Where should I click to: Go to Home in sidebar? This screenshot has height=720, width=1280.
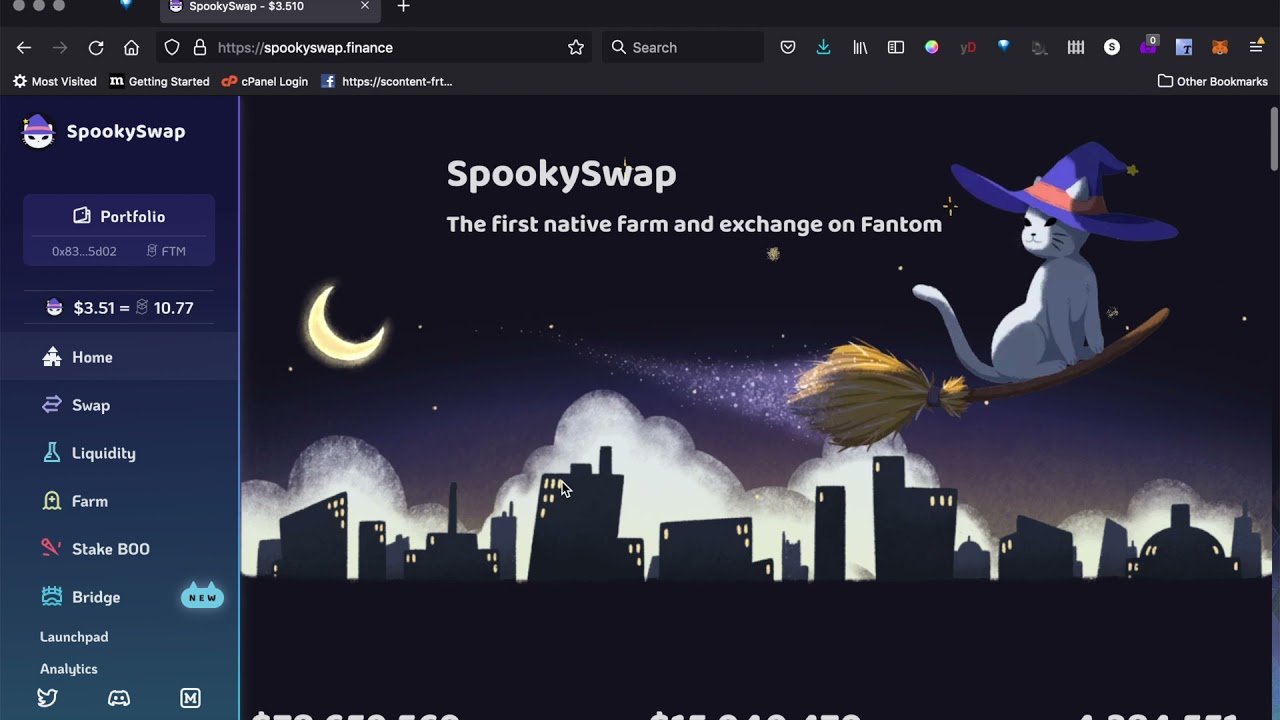coord(119,357)
